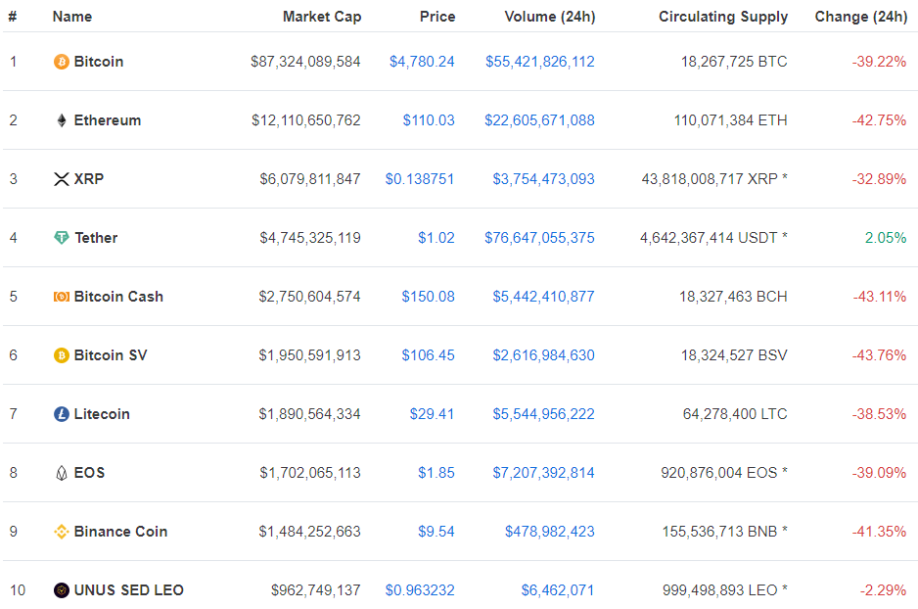This screenshot has height=609, width=918.
Task: Select Bitcoin SV's -43.76% change value
Action: 879,355
